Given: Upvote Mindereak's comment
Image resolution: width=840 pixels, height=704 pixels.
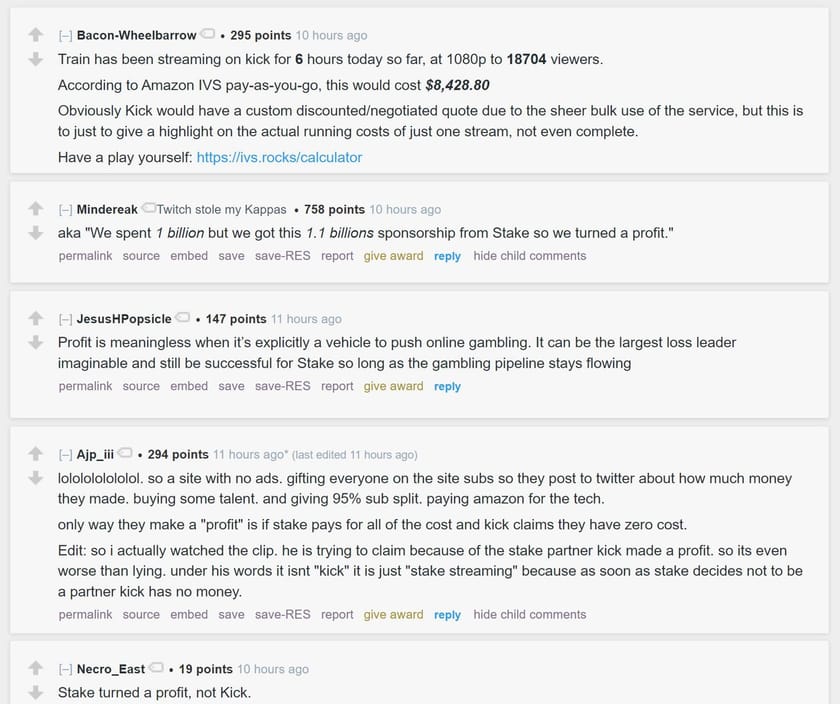Looking at the screenshot, I should [x=36, y=209].
